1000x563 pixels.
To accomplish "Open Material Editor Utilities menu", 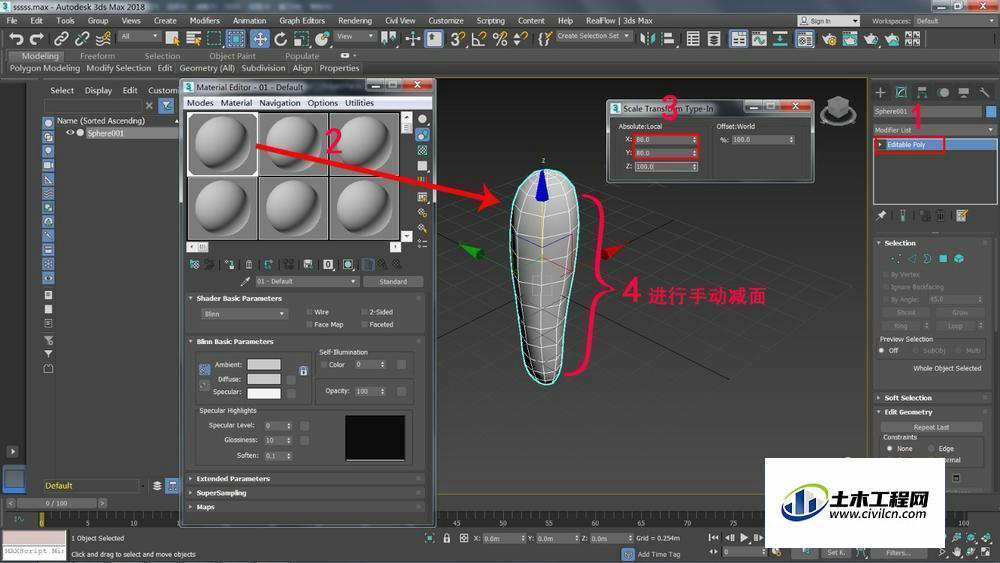I will coord(359,103).
